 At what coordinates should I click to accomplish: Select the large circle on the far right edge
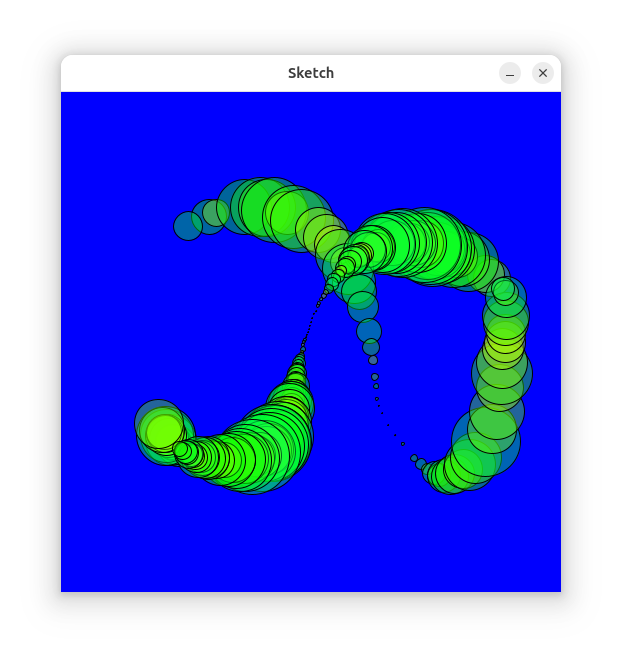[x=502, y=373]
